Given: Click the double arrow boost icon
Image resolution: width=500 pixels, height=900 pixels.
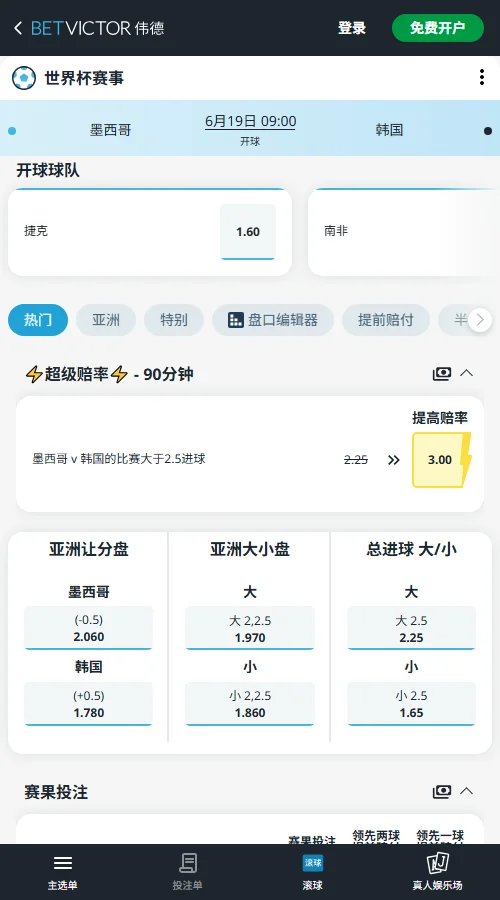Looking at the screenshot, I should (x=393, y=460).
